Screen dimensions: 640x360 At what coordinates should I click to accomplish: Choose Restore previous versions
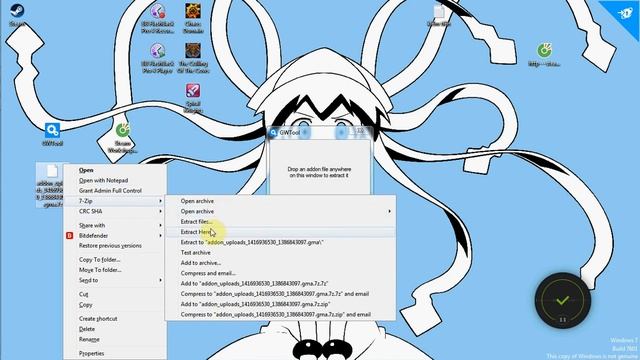point(110,246)
